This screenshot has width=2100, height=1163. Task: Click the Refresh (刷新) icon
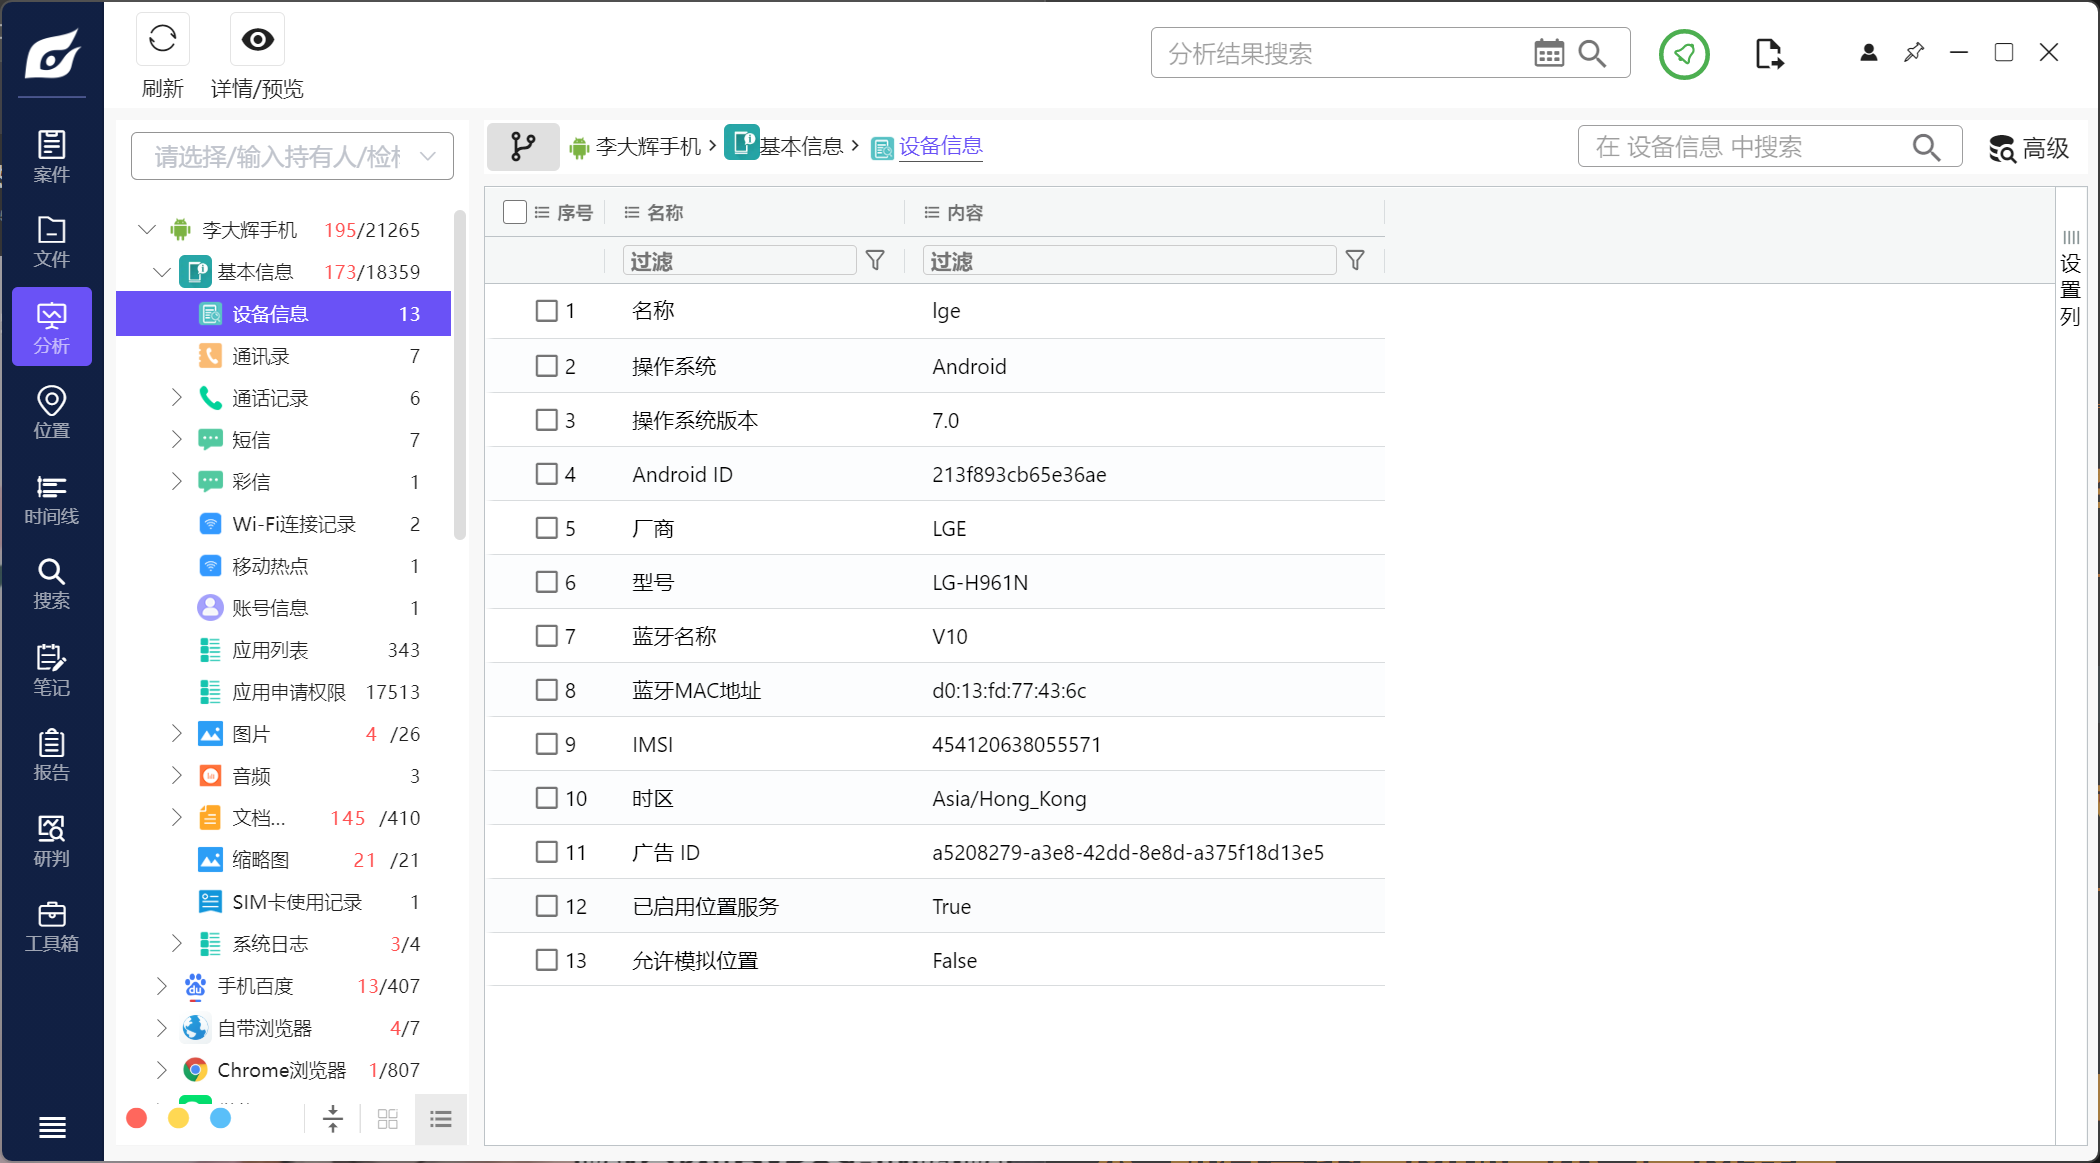(x=162, y=40)
